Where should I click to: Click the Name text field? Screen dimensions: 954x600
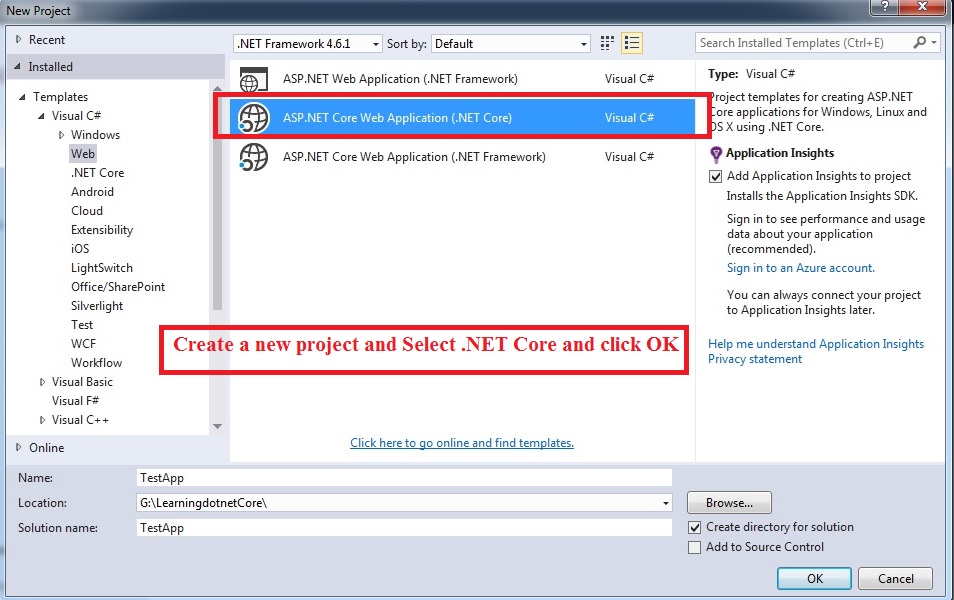coord(405,478)
